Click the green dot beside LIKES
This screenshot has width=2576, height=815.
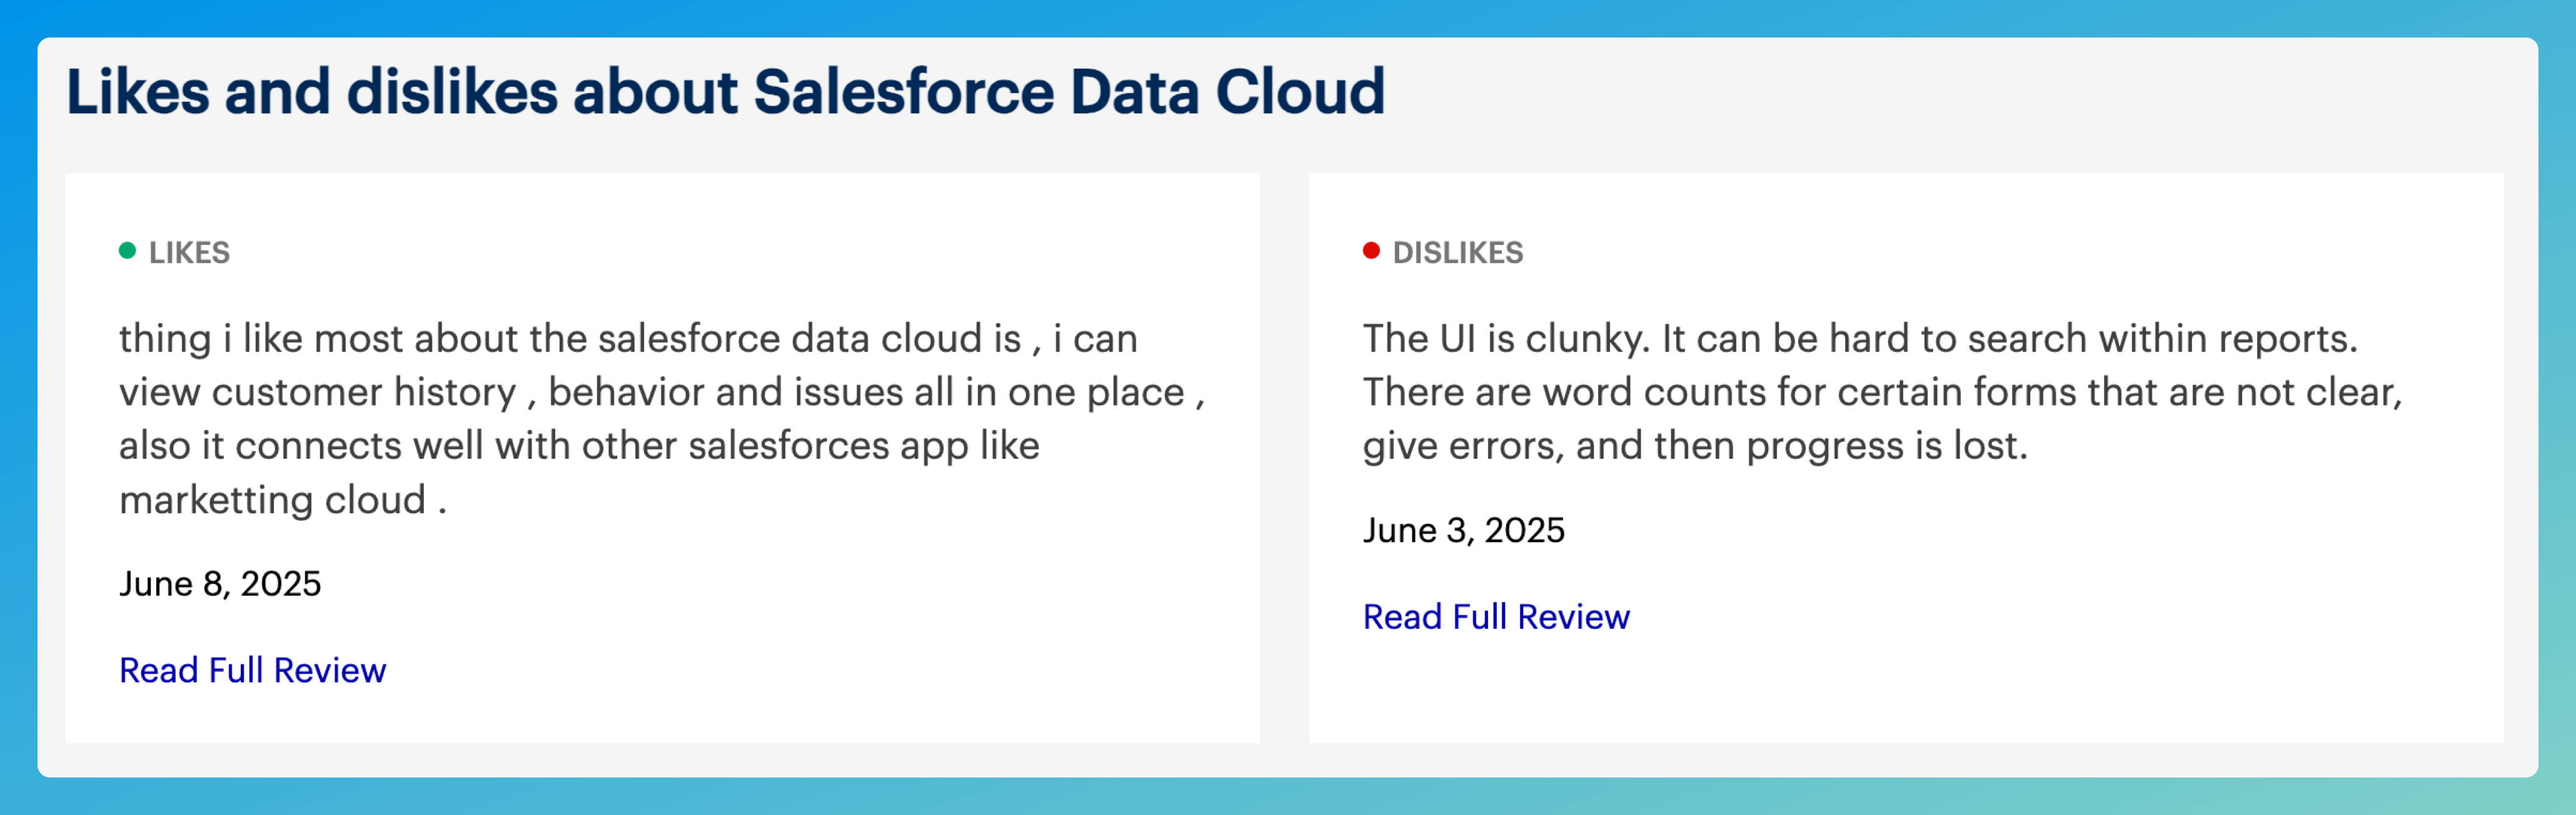point(127,251)
